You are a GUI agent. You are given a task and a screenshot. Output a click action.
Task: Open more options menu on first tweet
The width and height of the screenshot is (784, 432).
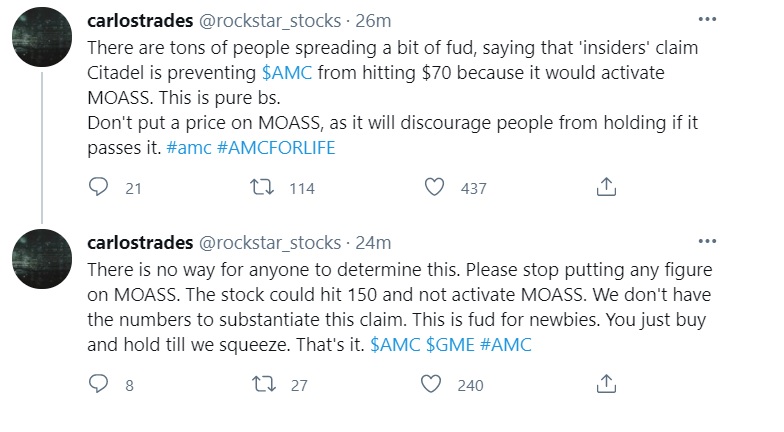(707, 20)
